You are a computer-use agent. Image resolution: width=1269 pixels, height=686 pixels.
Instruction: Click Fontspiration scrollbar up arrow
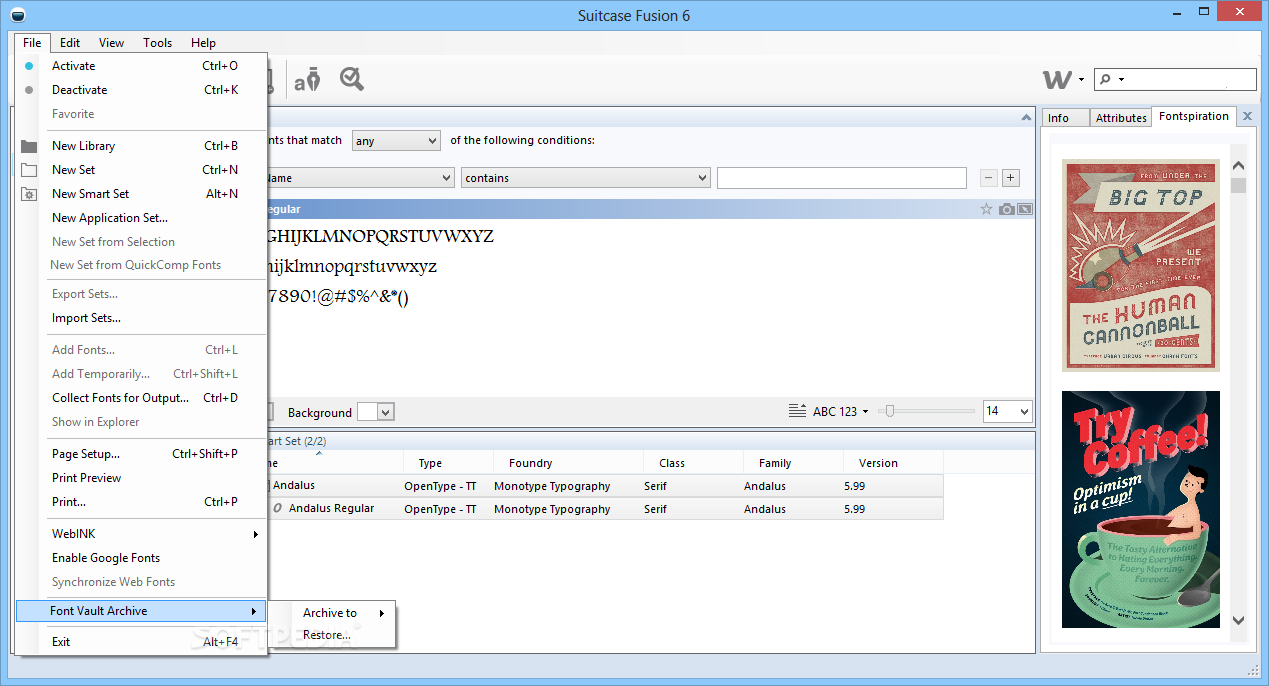click(x=1238, y=165)
